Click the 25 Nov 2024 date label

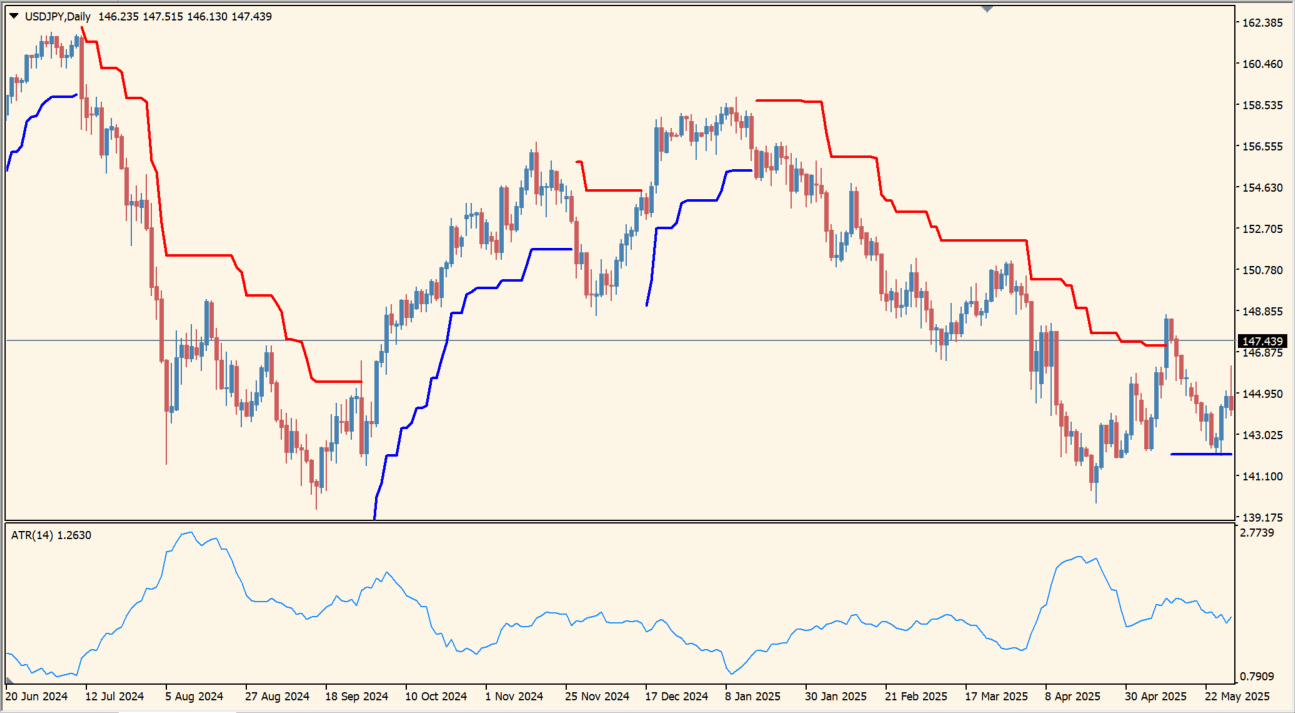click(597, 696)
